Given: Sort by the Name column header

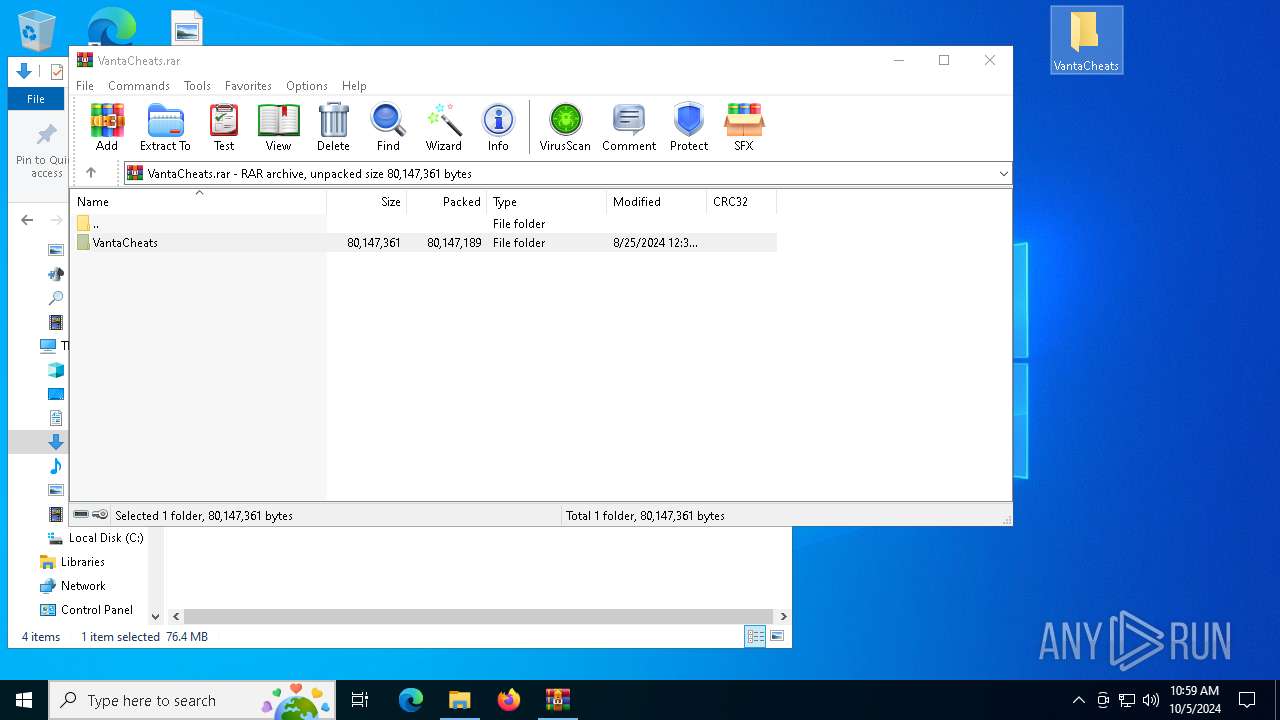Looking at the screenshot, I should point(198,202).
